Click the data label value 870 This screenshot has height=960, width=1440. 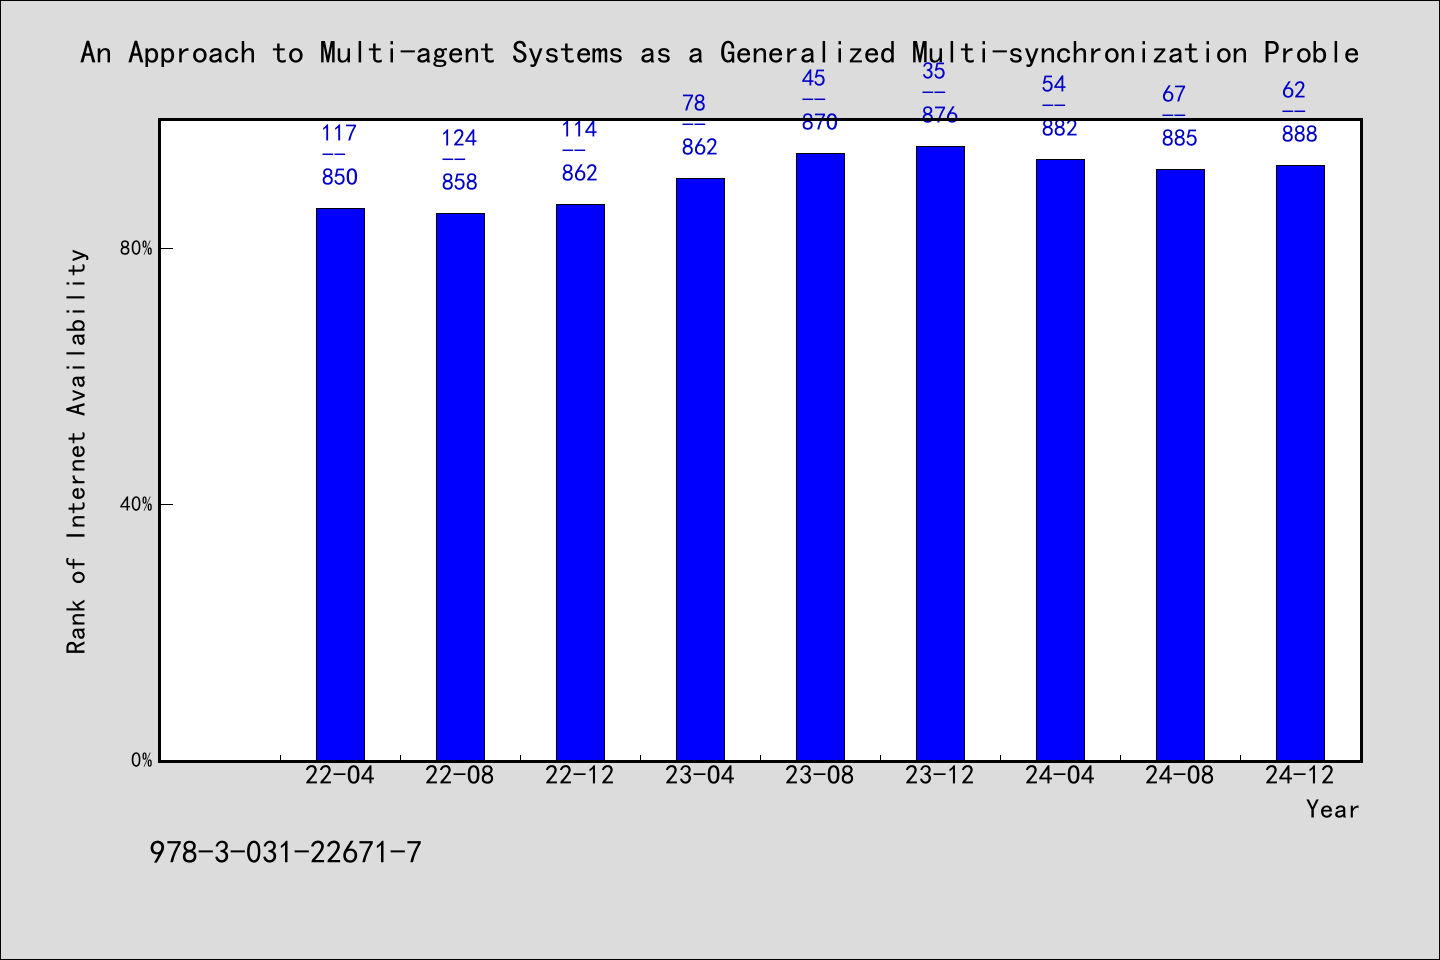820,122
